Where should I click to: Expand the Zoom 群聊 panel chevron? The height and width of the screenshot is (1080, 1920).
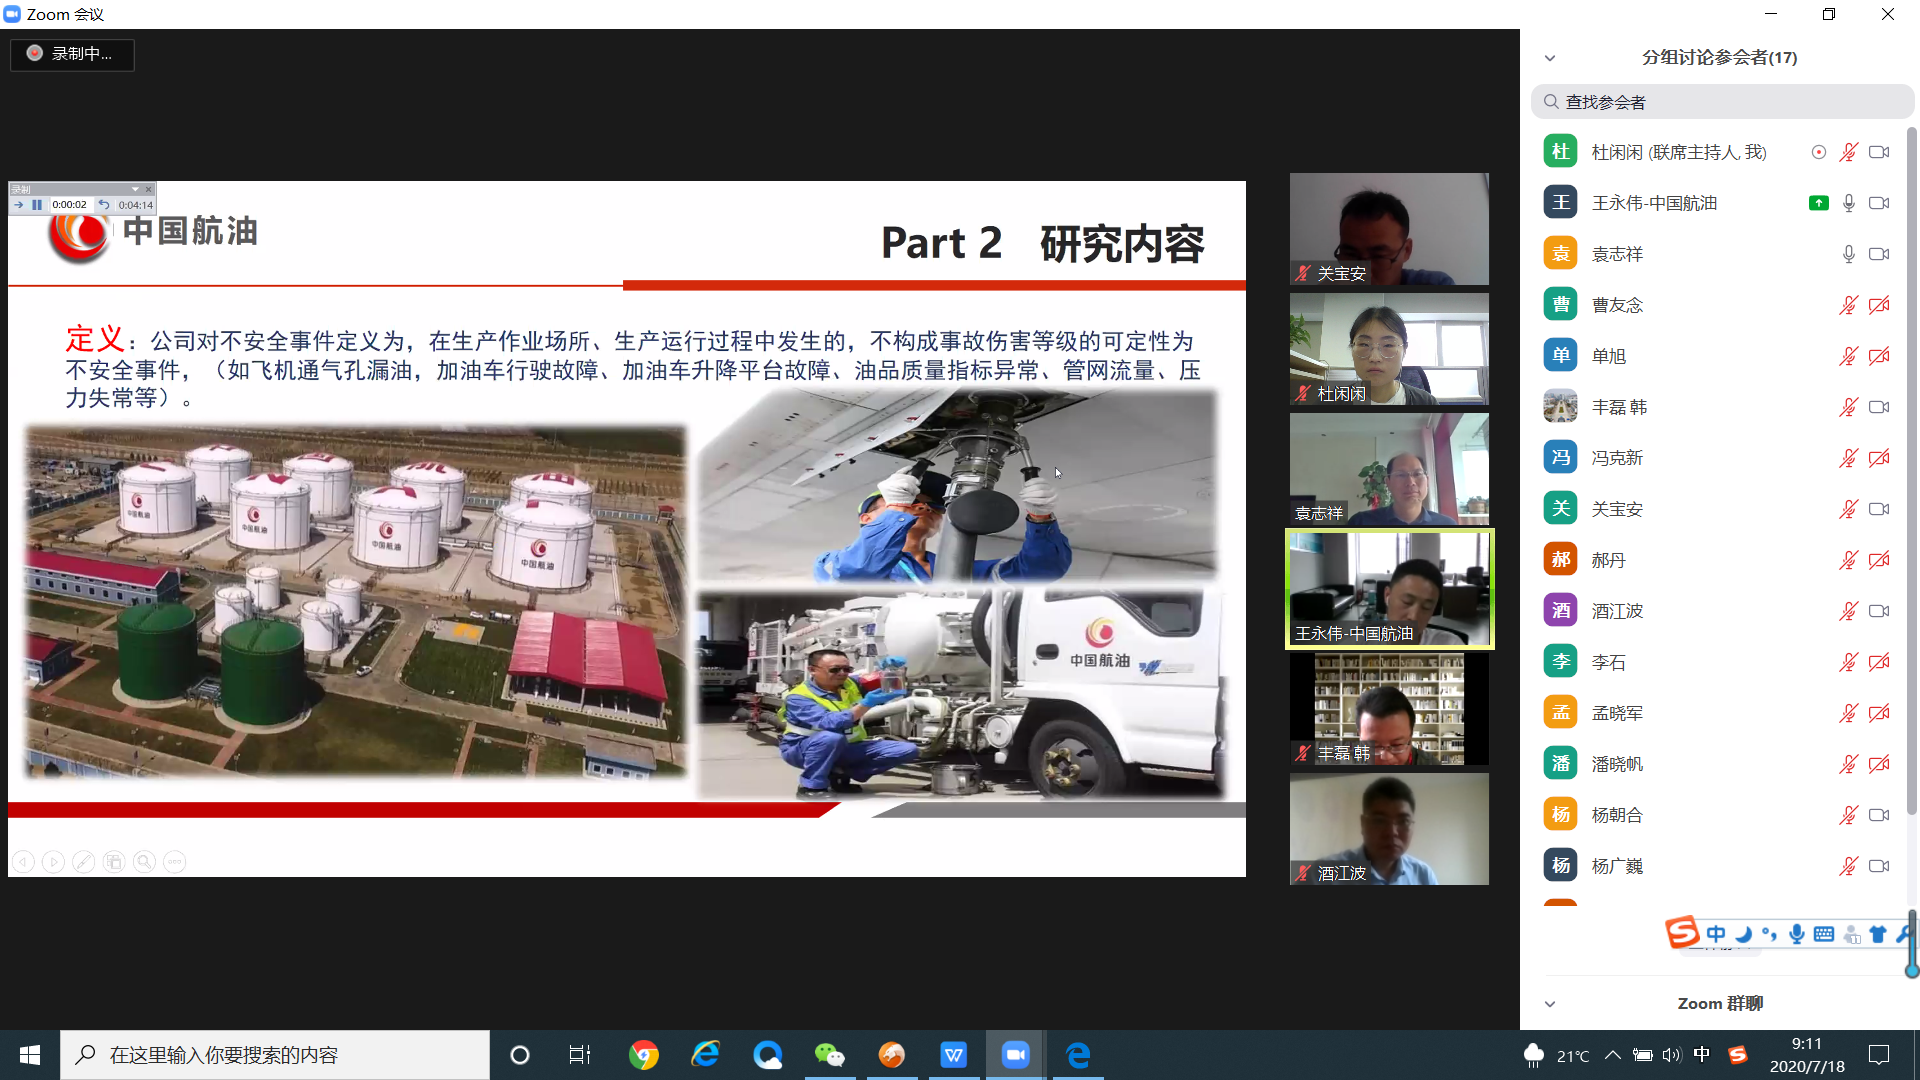(1550, 1004)
